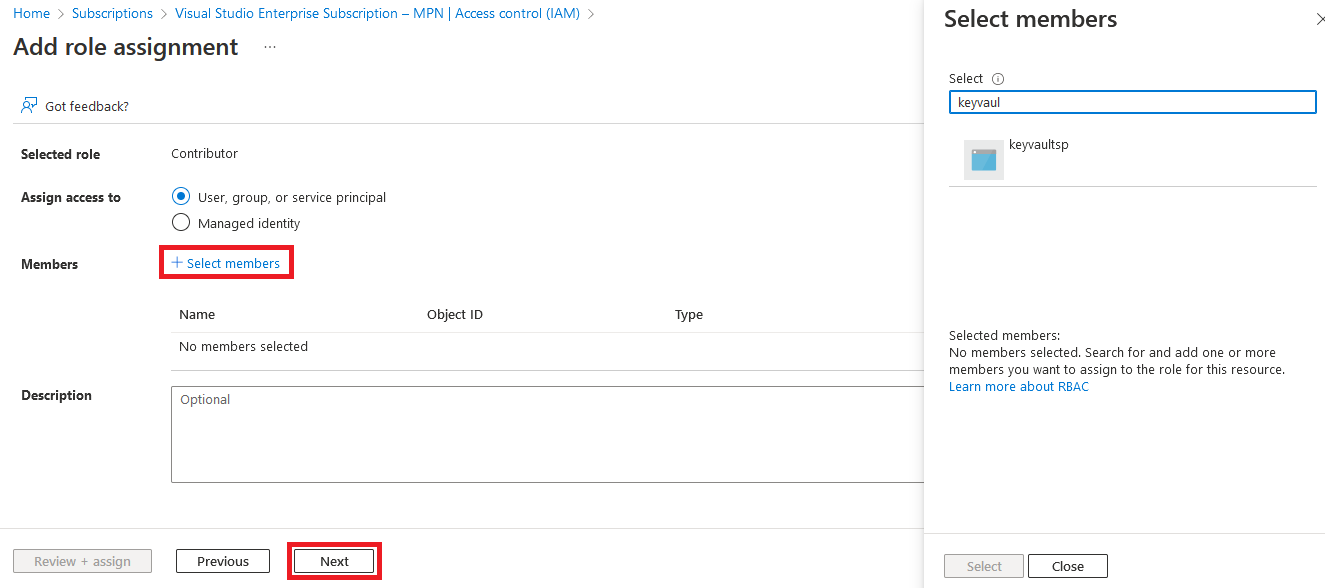1325x588 pixels.
Task: Select the keyvaultsp search result
Action: pos(1133,160)
